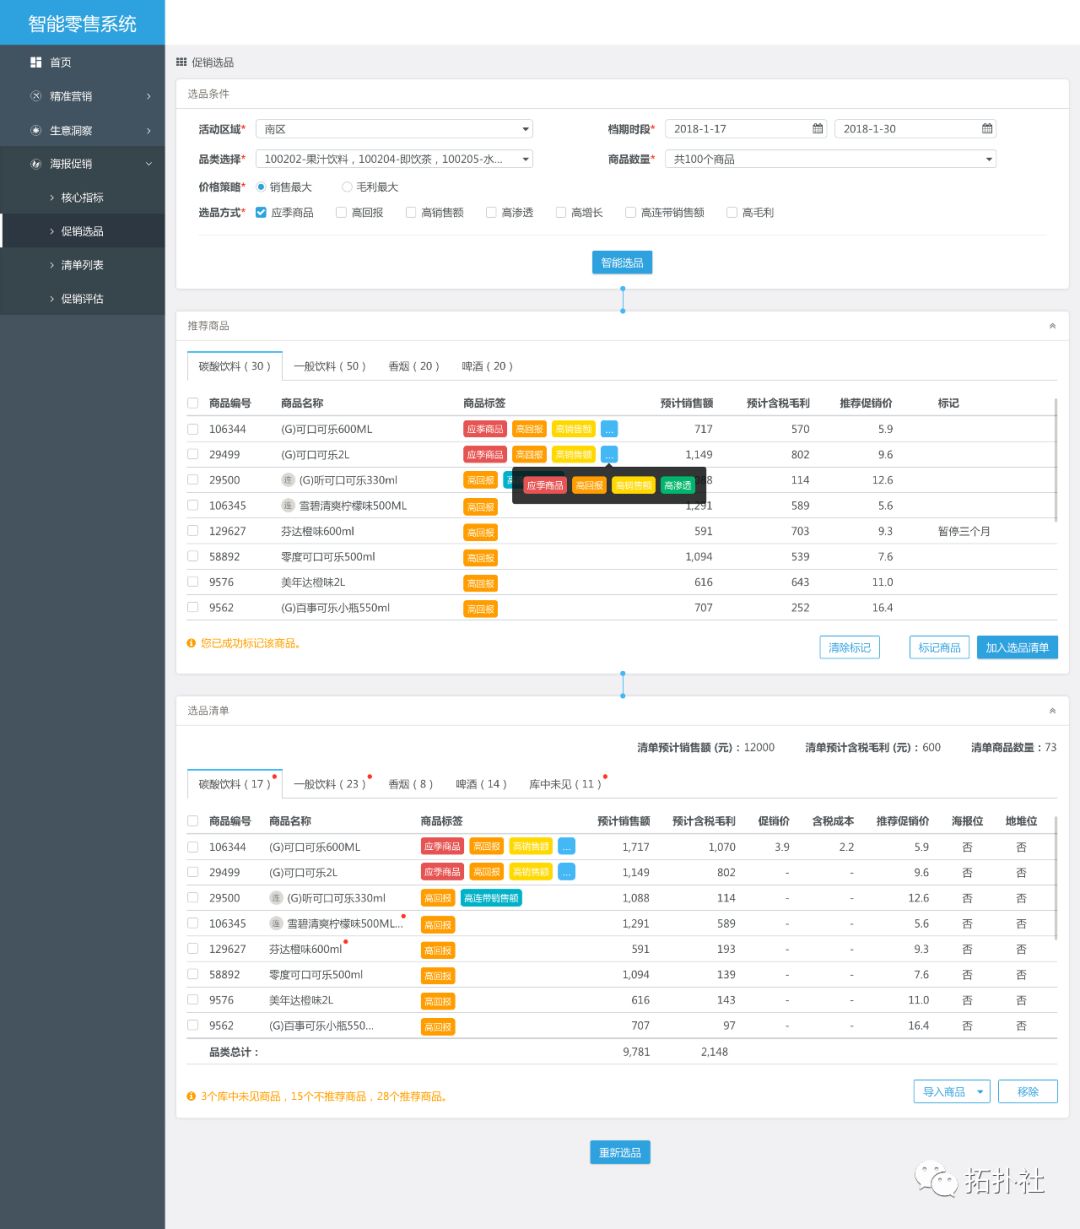Screen dimensions: 1080x1229
Task: Click the round icon before 雪碧清爽柠檬味500ML in 推荐商品
Action: click(x=288, y=506)
